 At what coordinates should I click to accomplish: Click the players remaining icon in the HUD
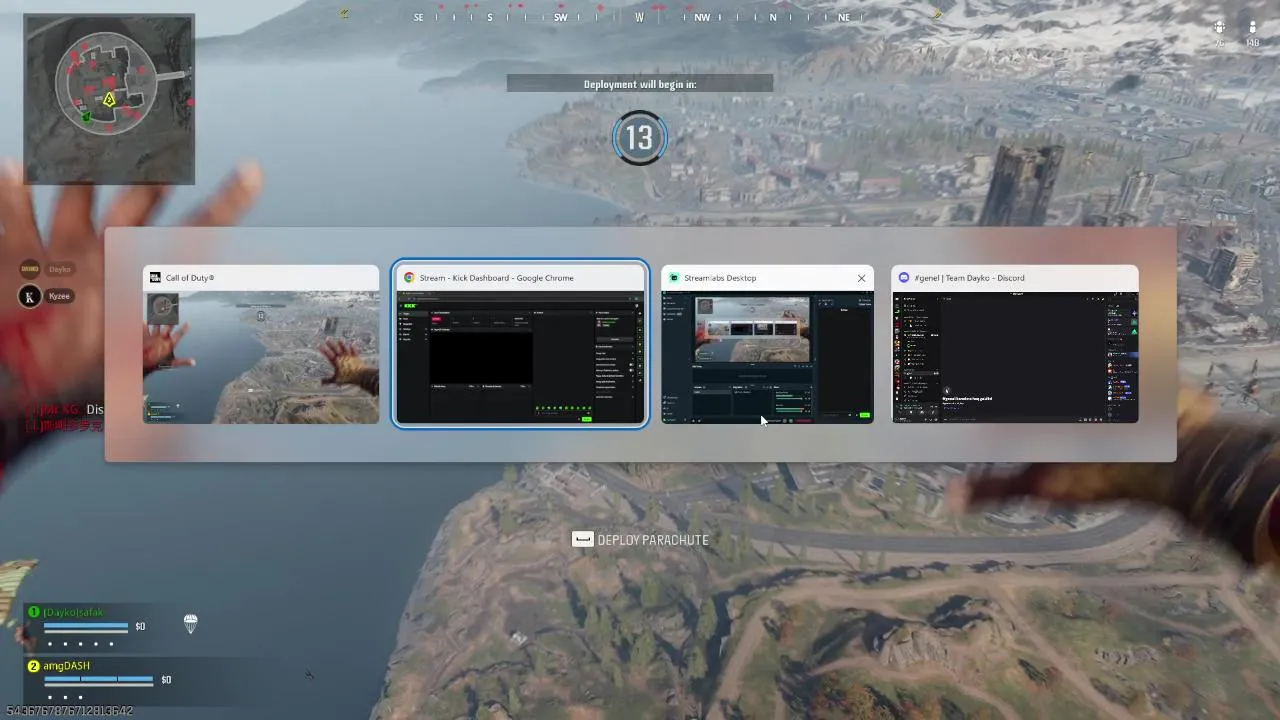click(1252, 27)
